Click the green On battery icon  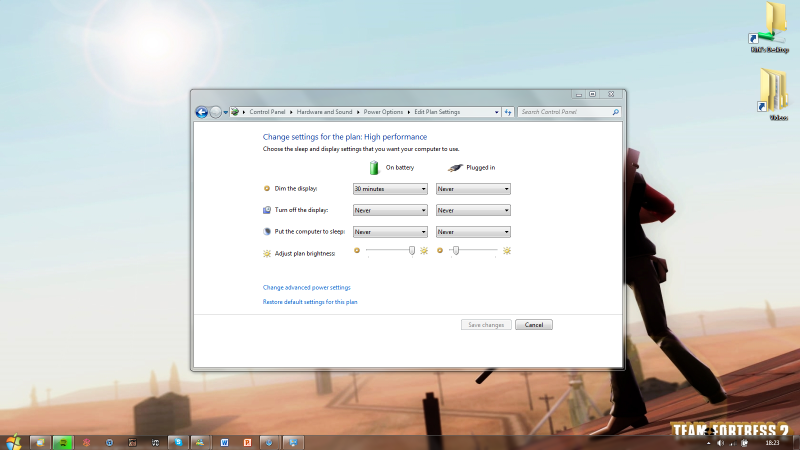[x=374, y=167]
